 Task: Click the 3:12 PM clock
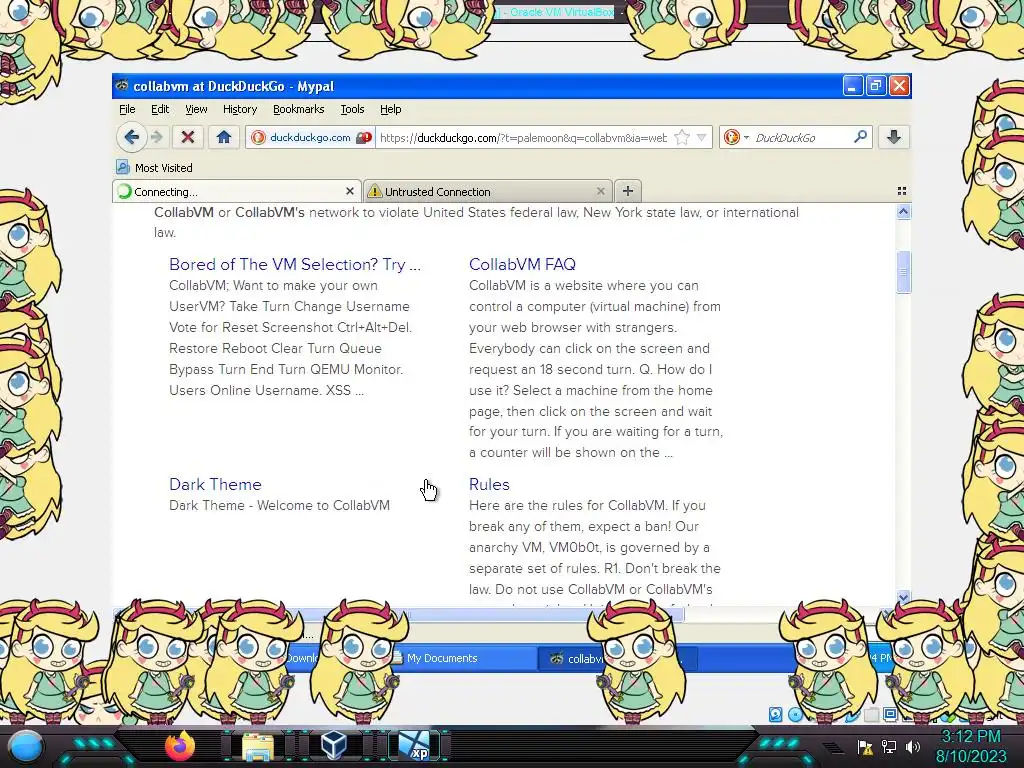pos(971,737)
